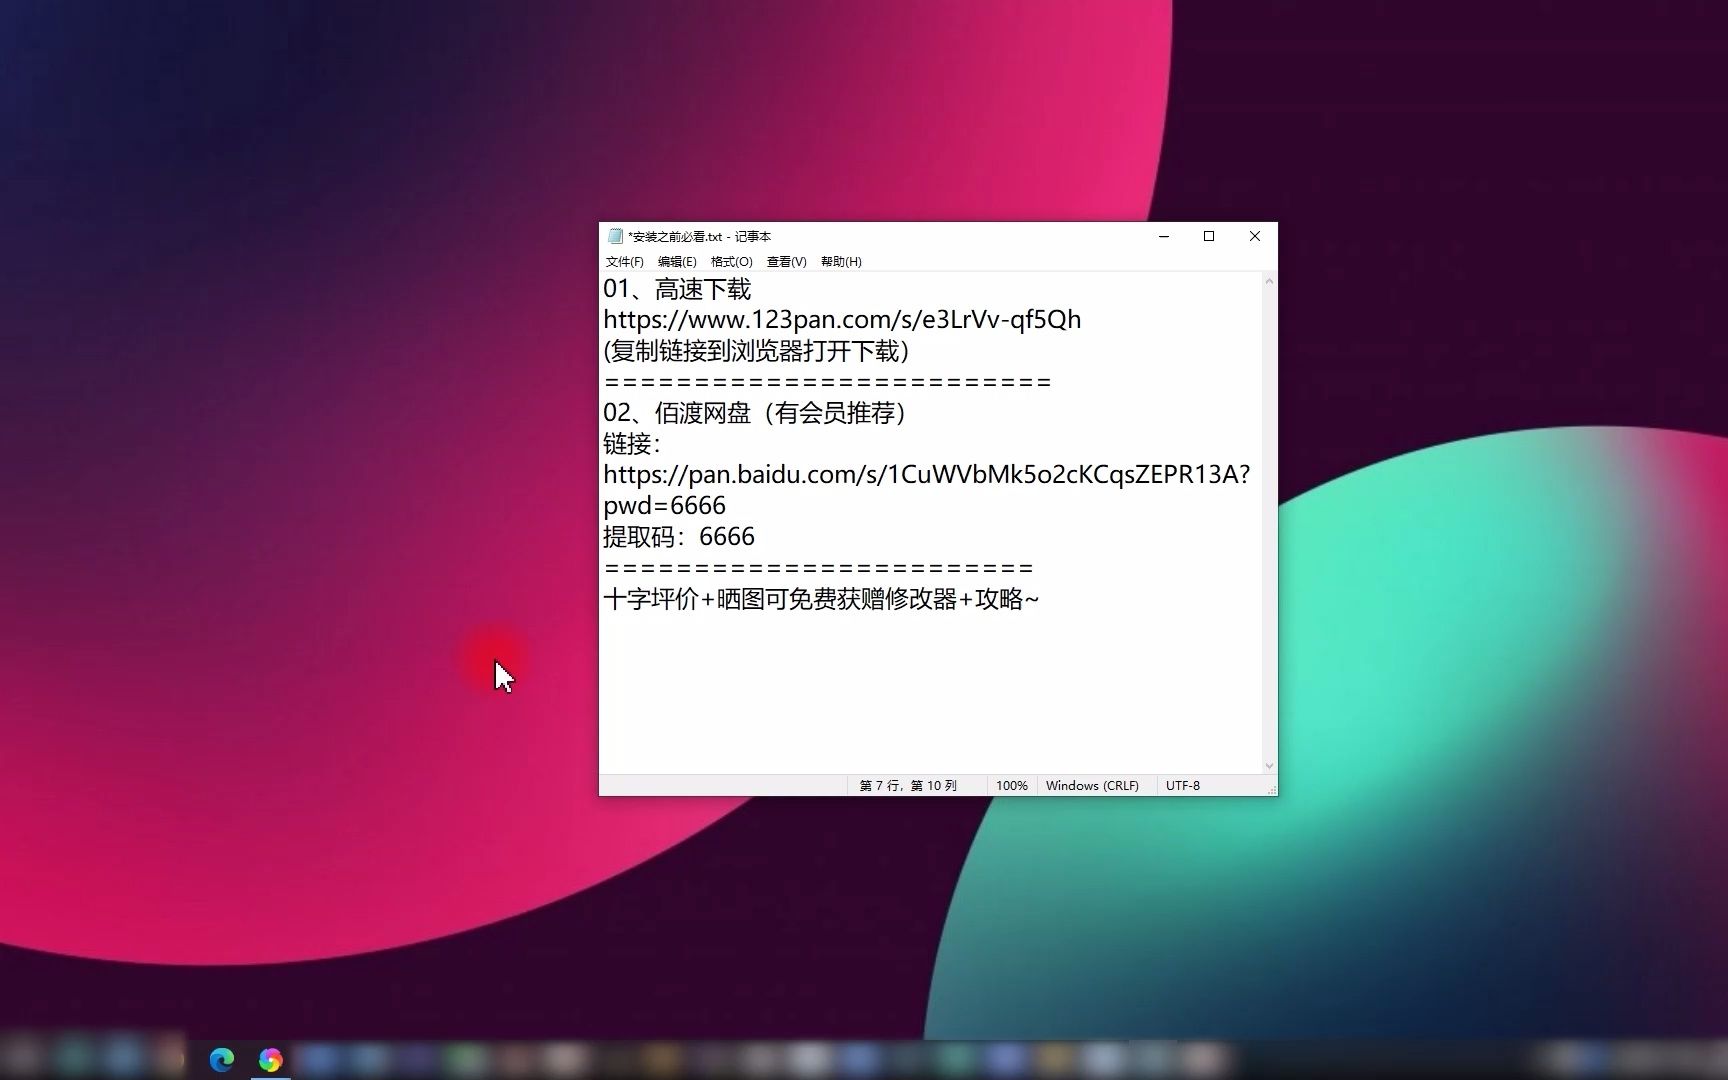This screenshot has height=1080, width=1728.
Task: Click the resize grip at the status bar corner
Action: pyautogui.click(x=1271, y=789)
